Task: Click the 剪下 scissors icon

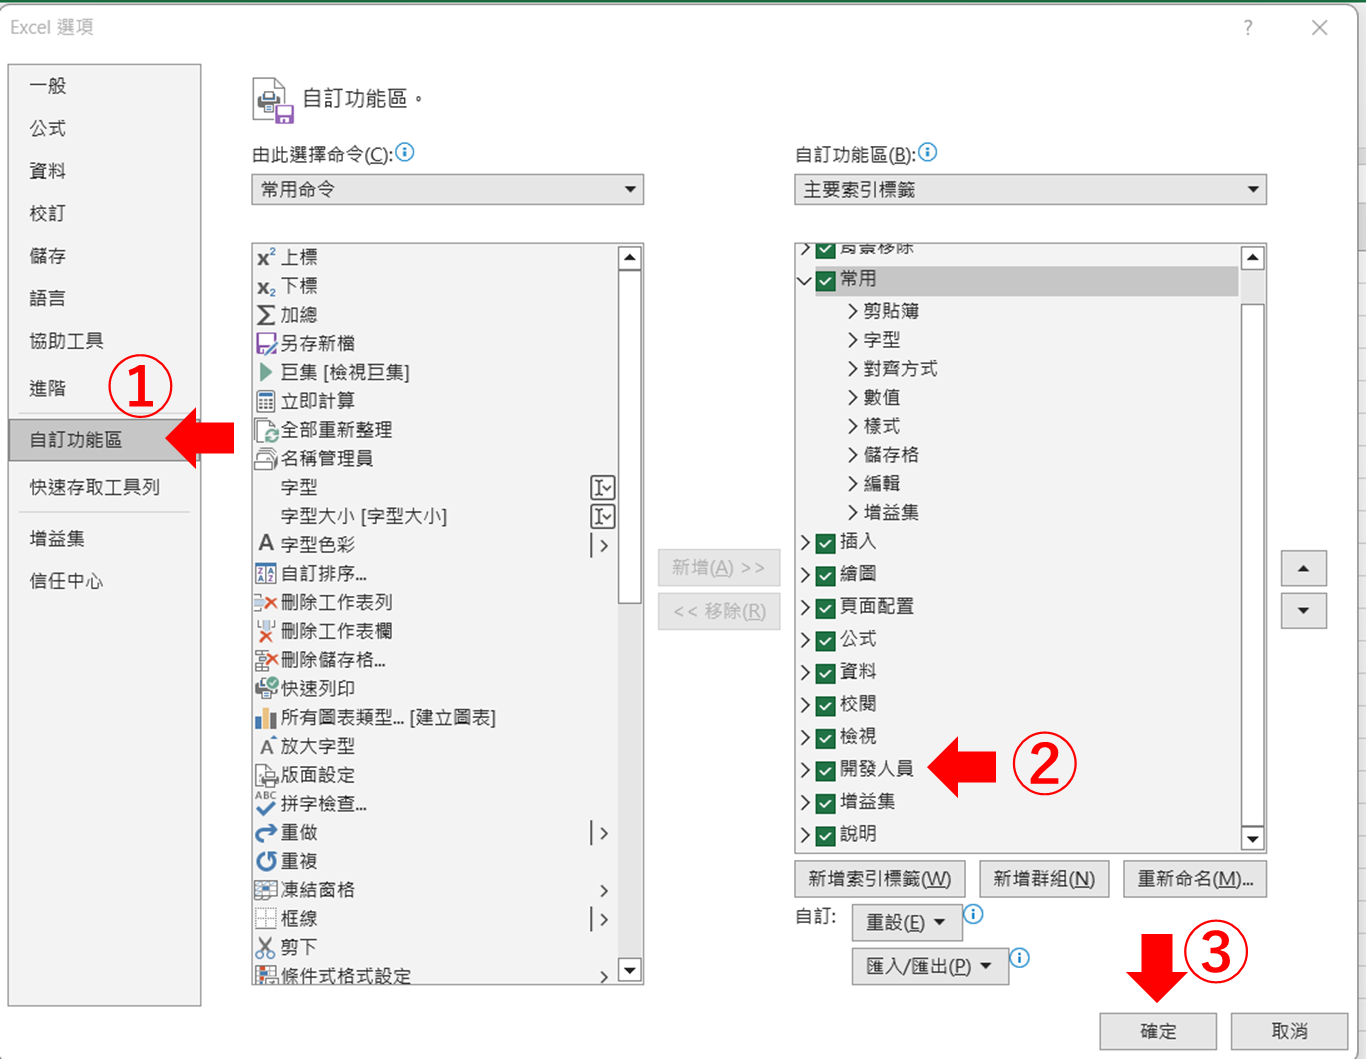Action: (266, 947)
